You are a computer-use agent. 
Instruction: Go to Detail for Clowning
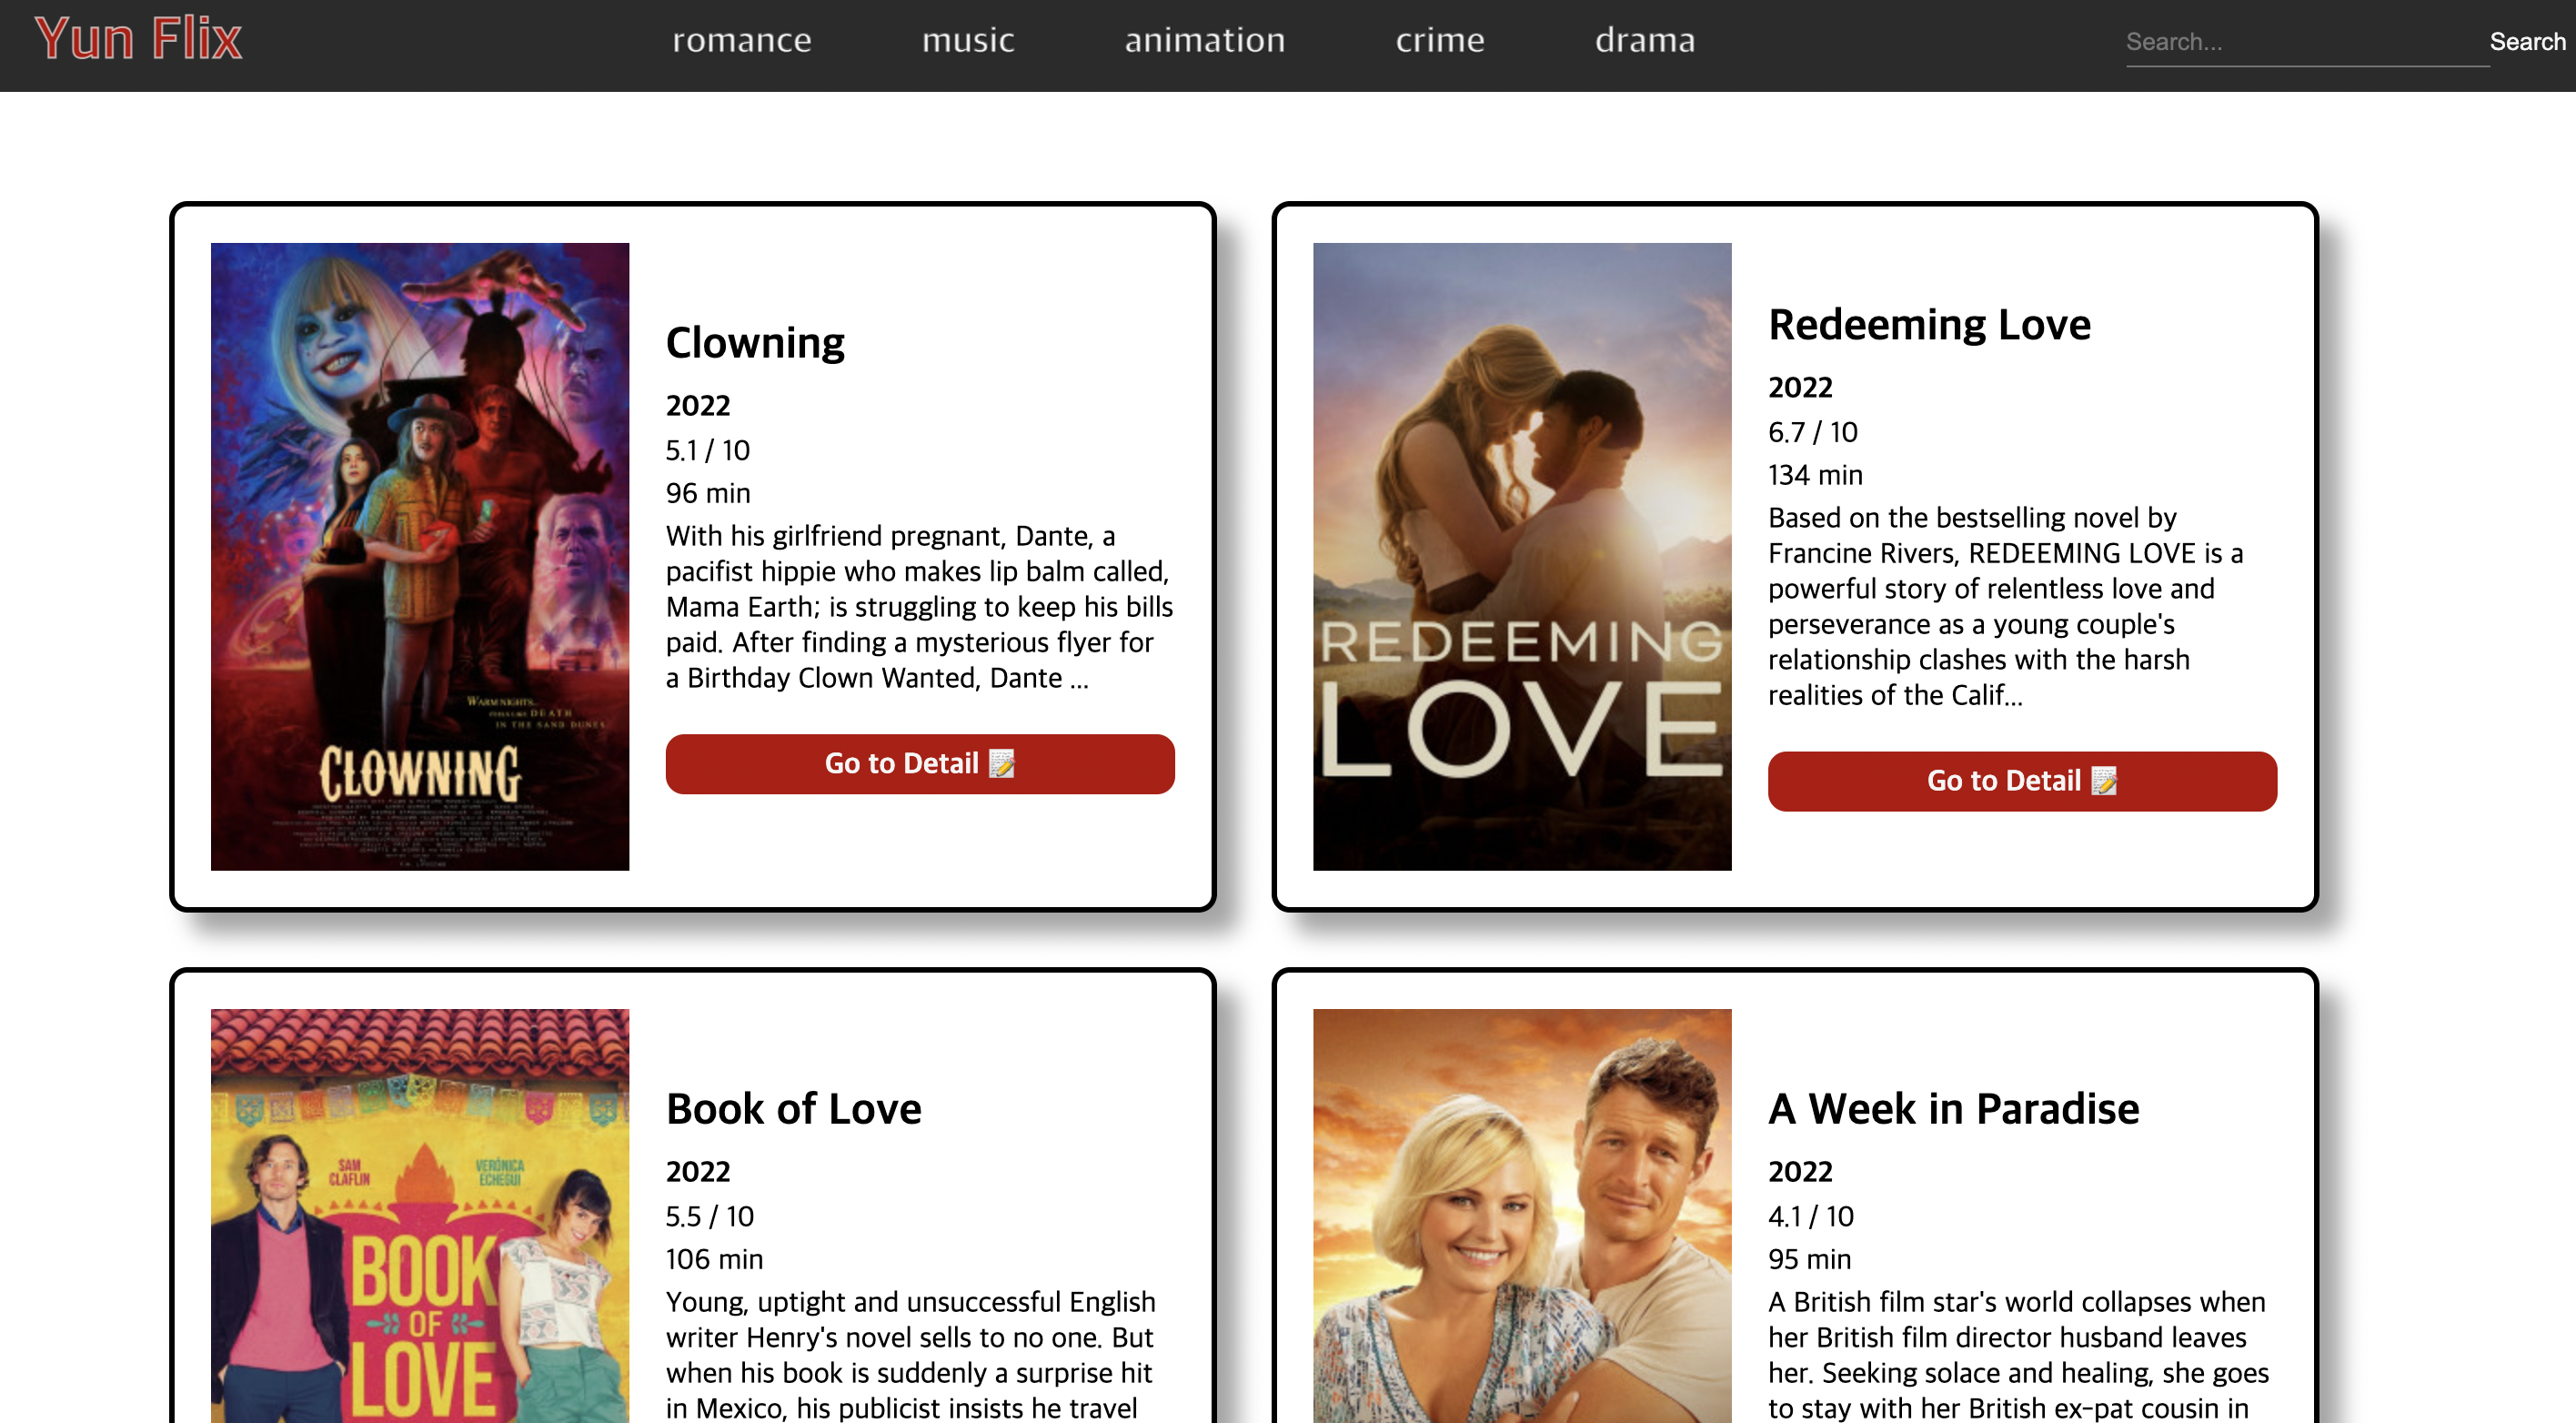pos(920,764)
